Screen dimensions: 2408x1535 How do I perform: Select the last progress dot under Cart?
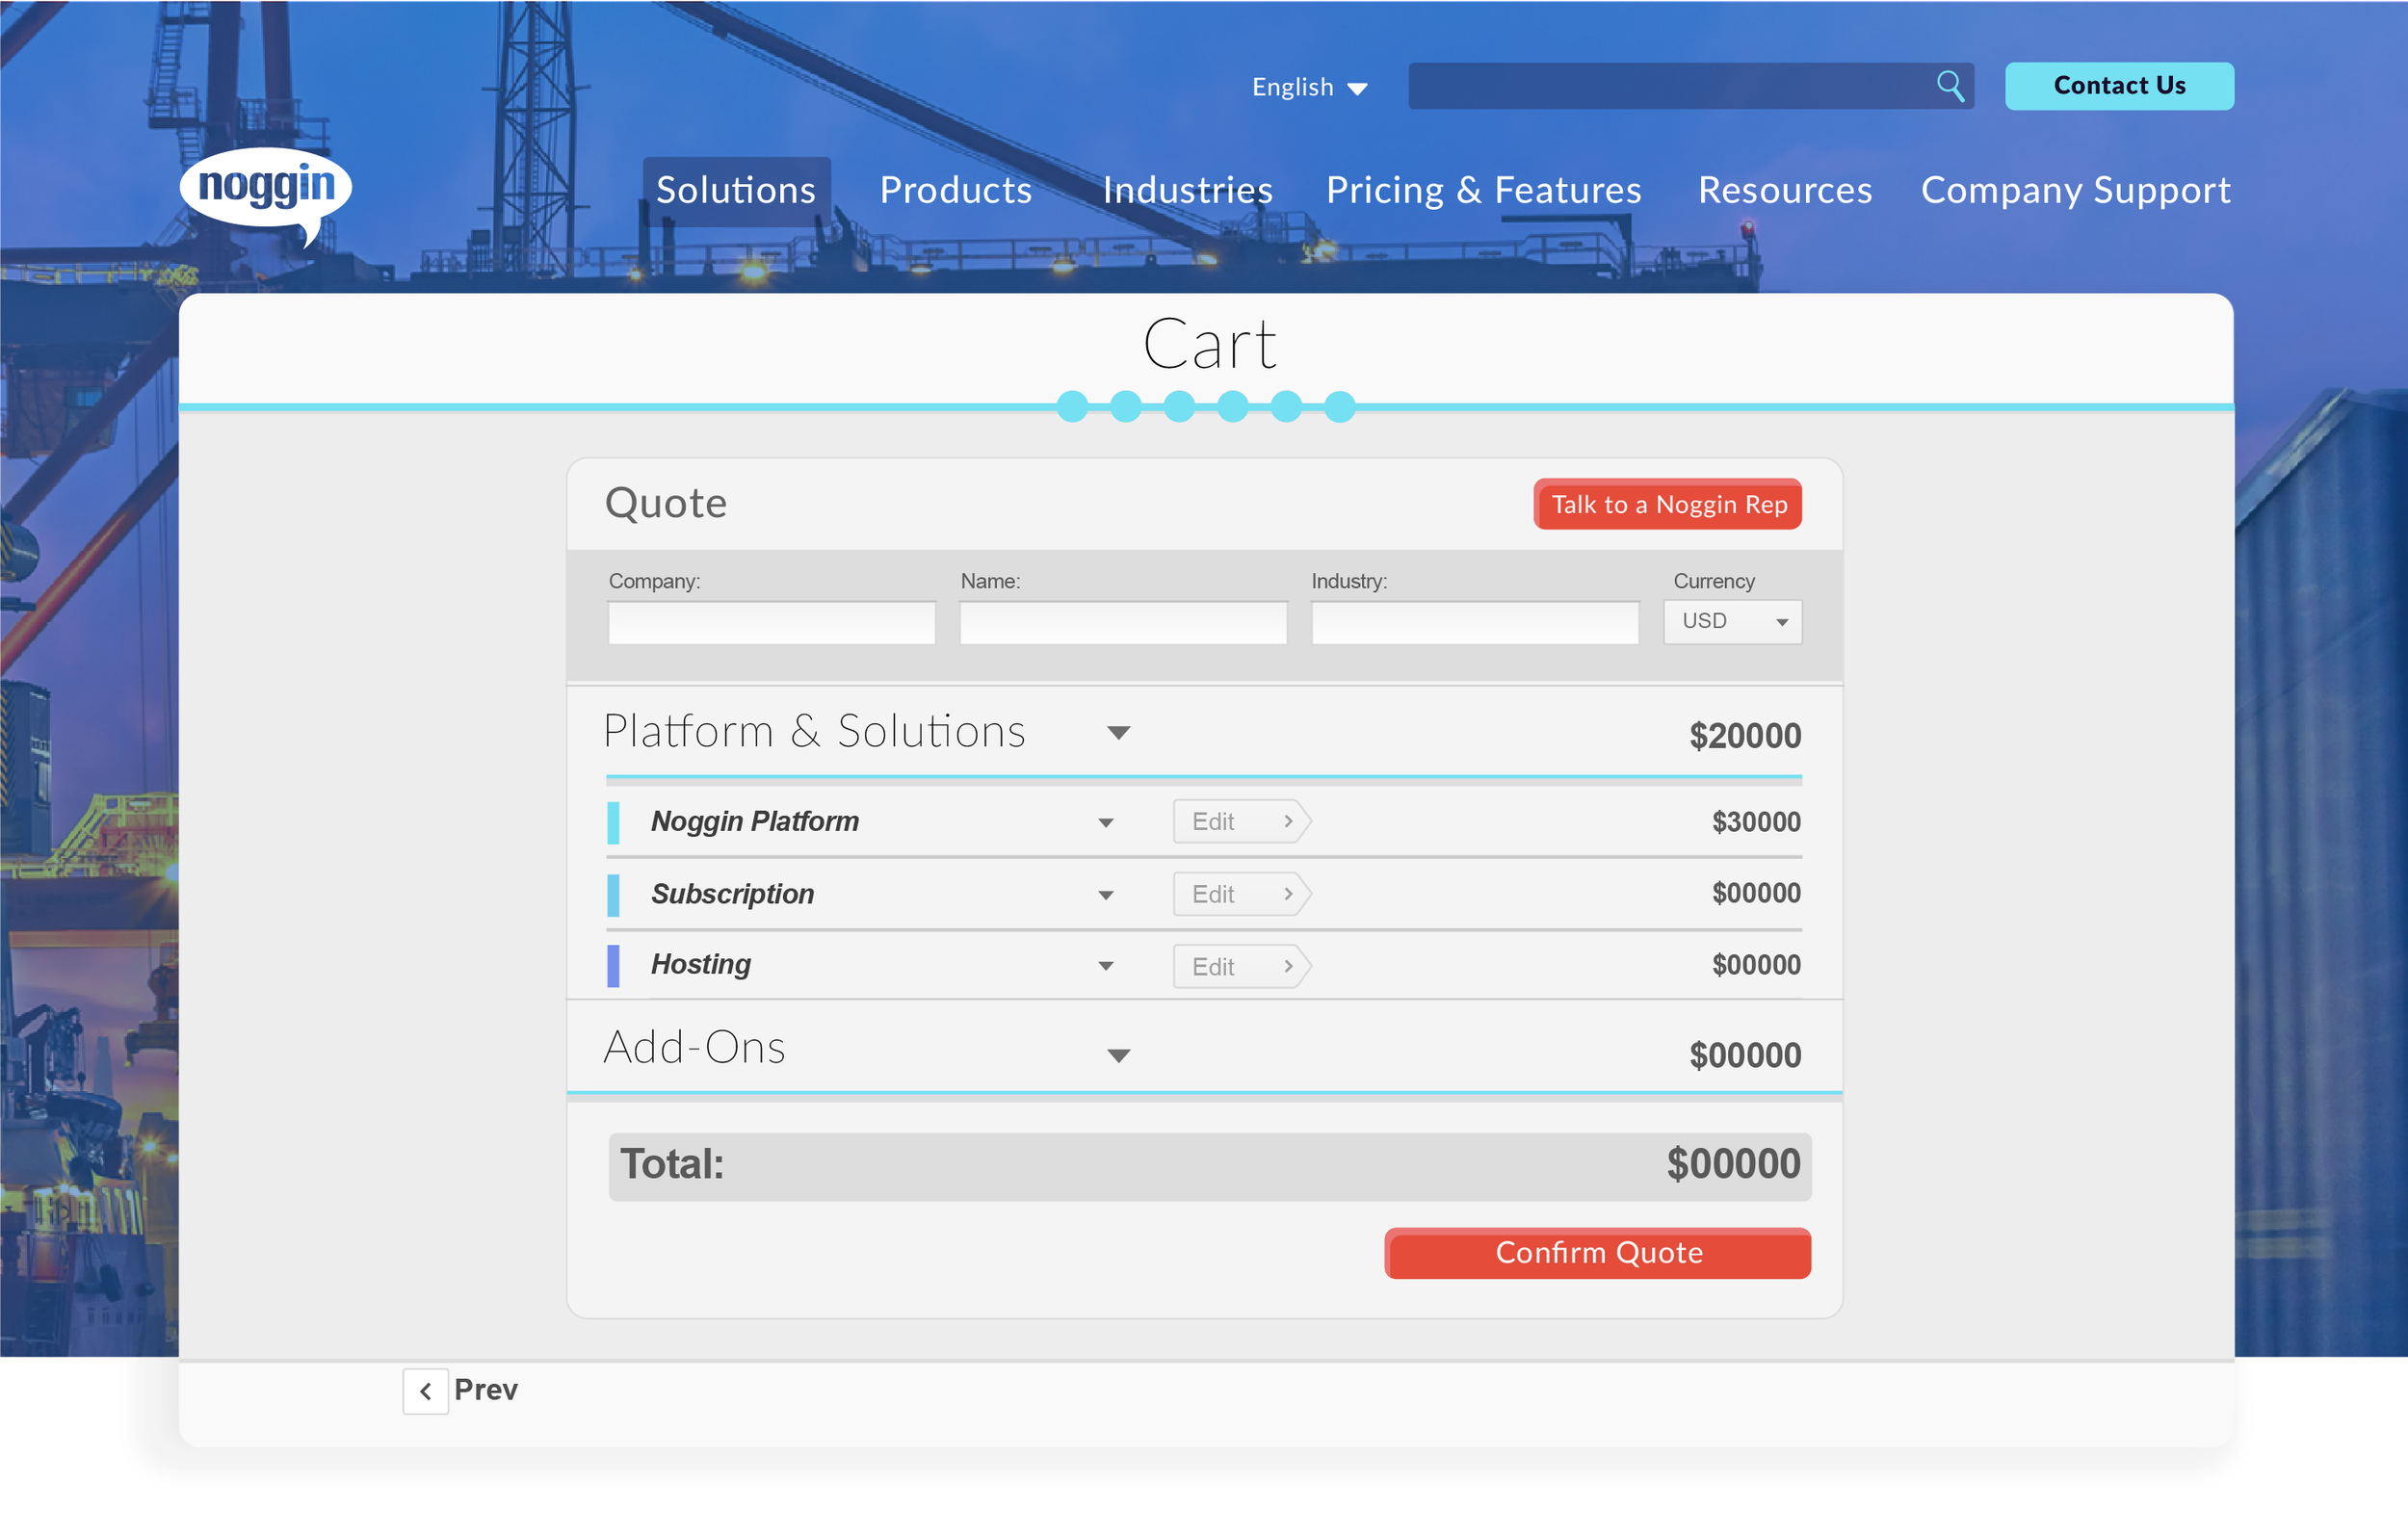tap(1340, 407)
